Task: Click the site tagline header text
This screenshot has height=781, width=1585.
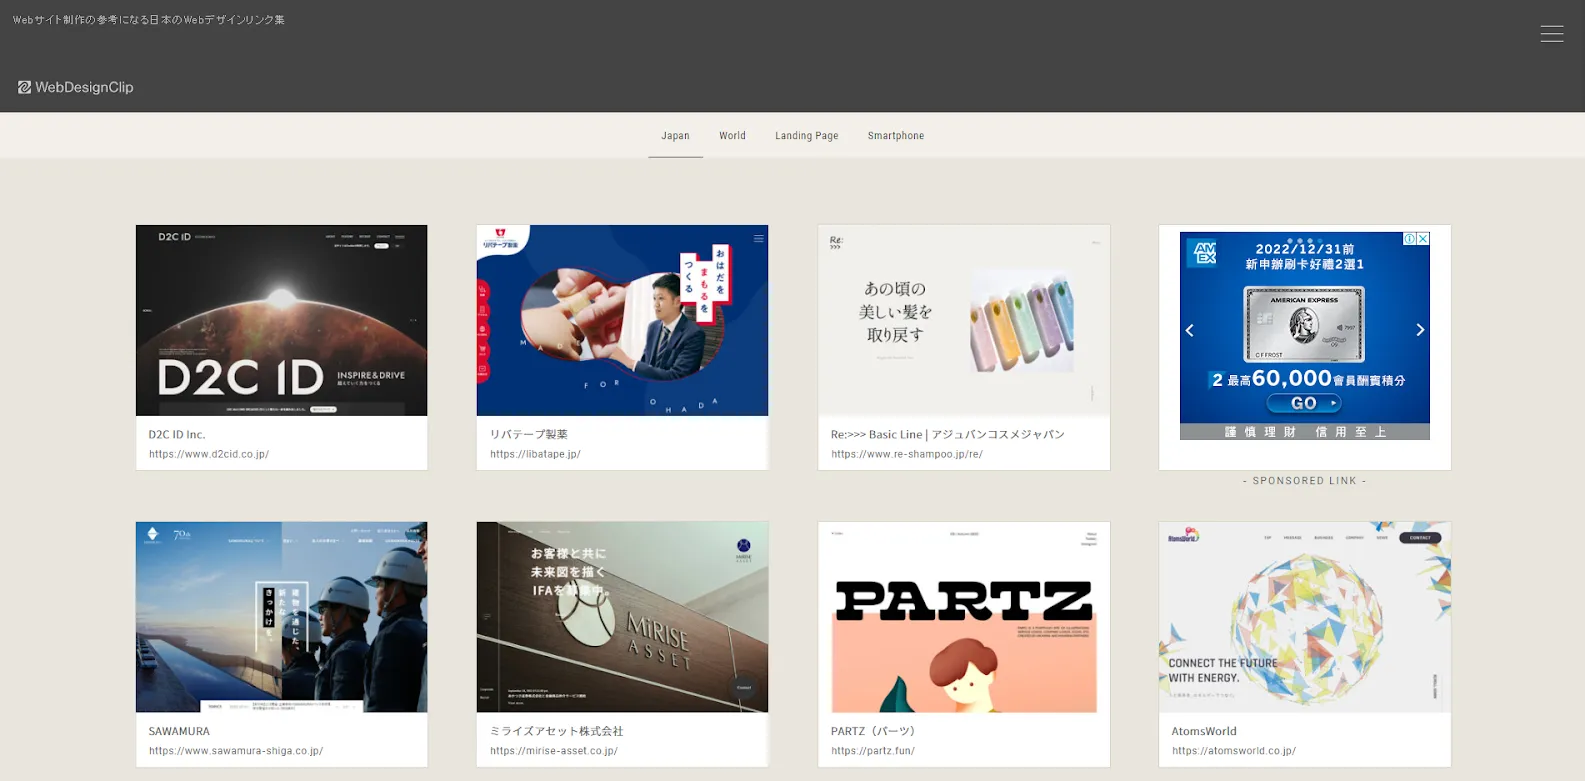Action: coord(149,20)
